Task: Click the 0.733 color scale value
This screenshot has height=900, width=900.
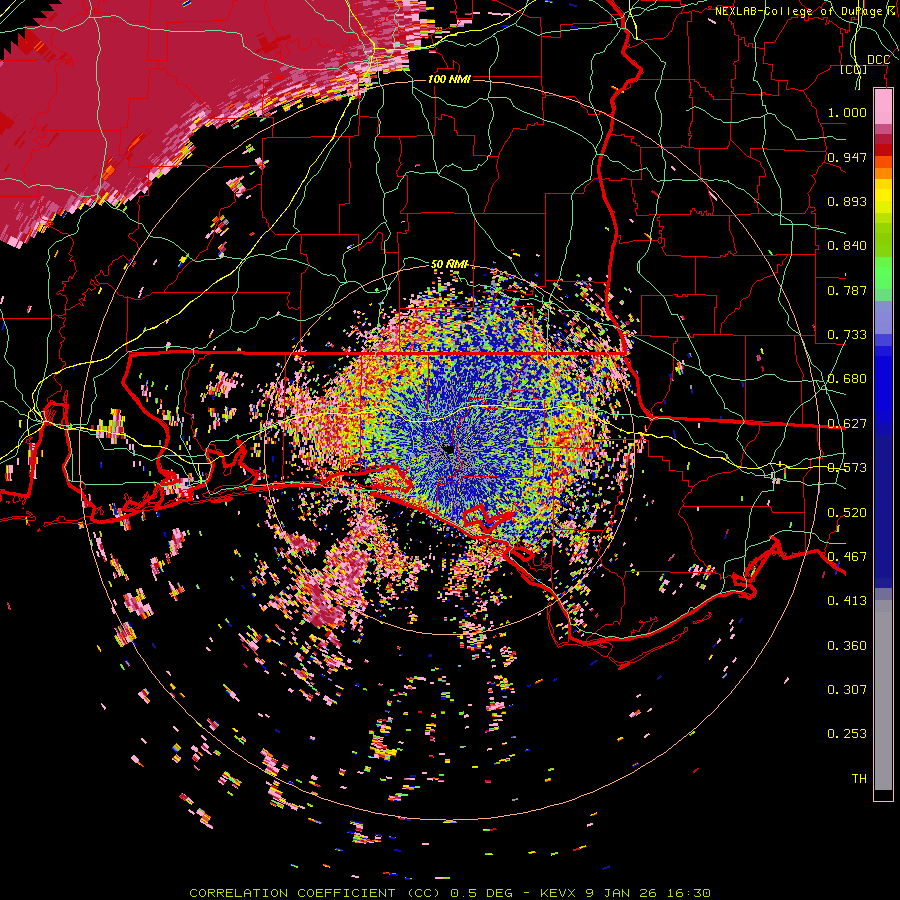Action: pos(847,335)
